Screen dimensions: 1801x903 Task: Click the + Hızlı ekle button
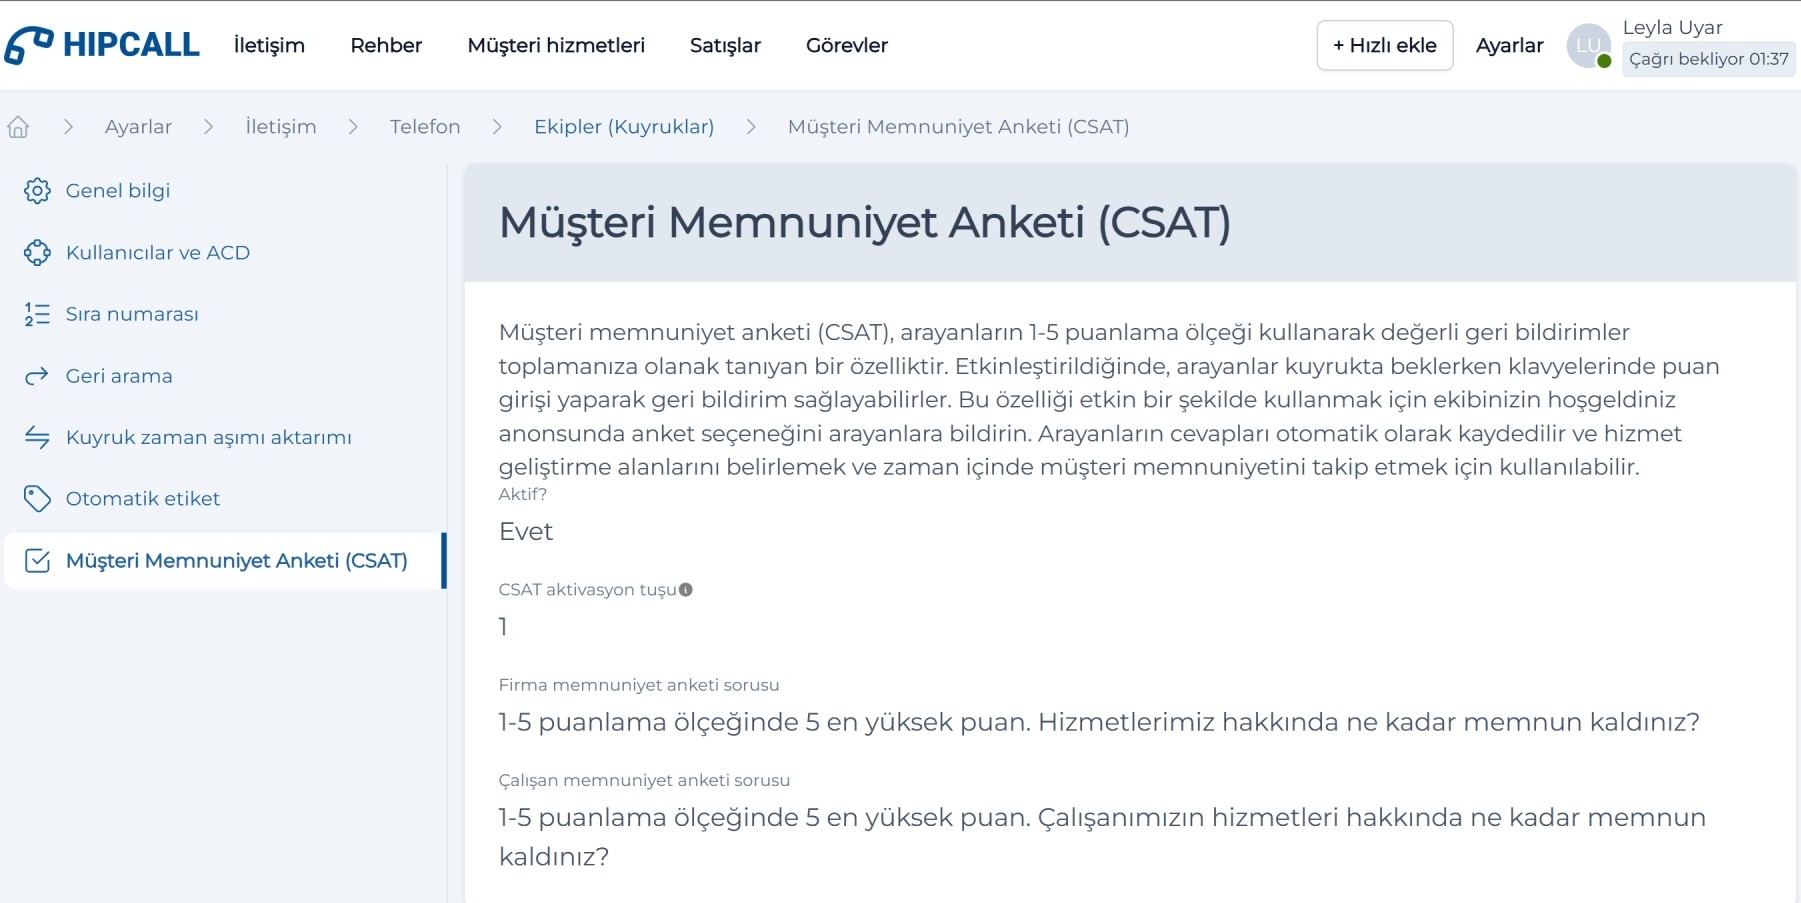coord(1385,45)
